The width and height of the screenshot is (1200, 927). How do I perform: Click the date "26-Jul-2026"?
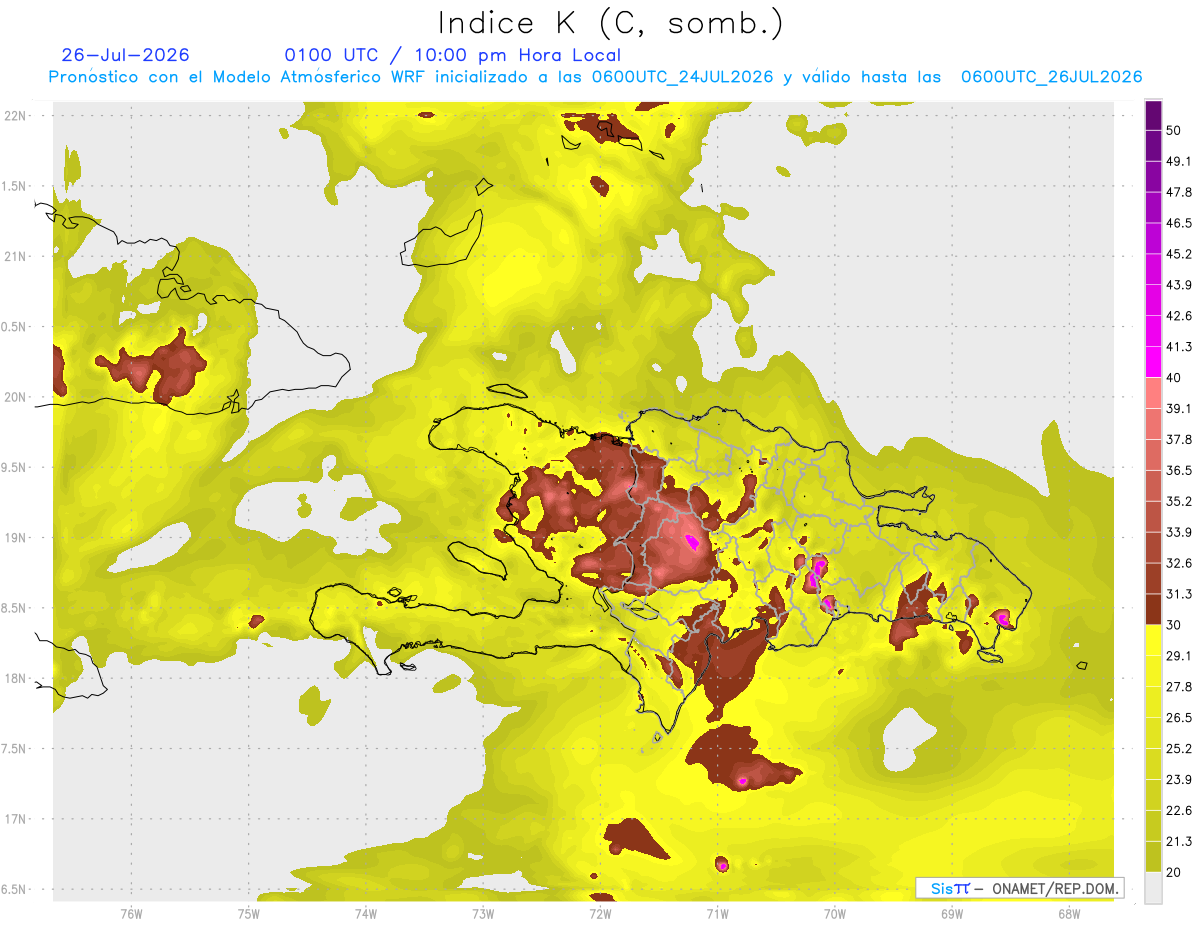pyautogui.click(x=125, y=55)
